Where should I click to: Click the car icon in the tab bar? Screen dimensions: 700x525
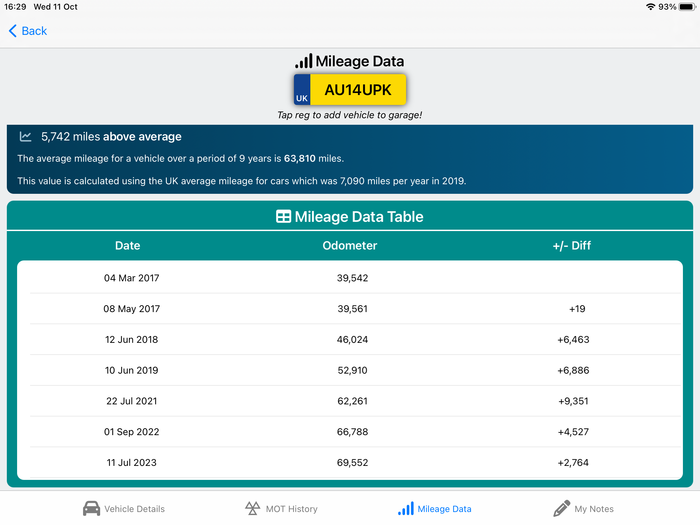[x=92, y=508]
